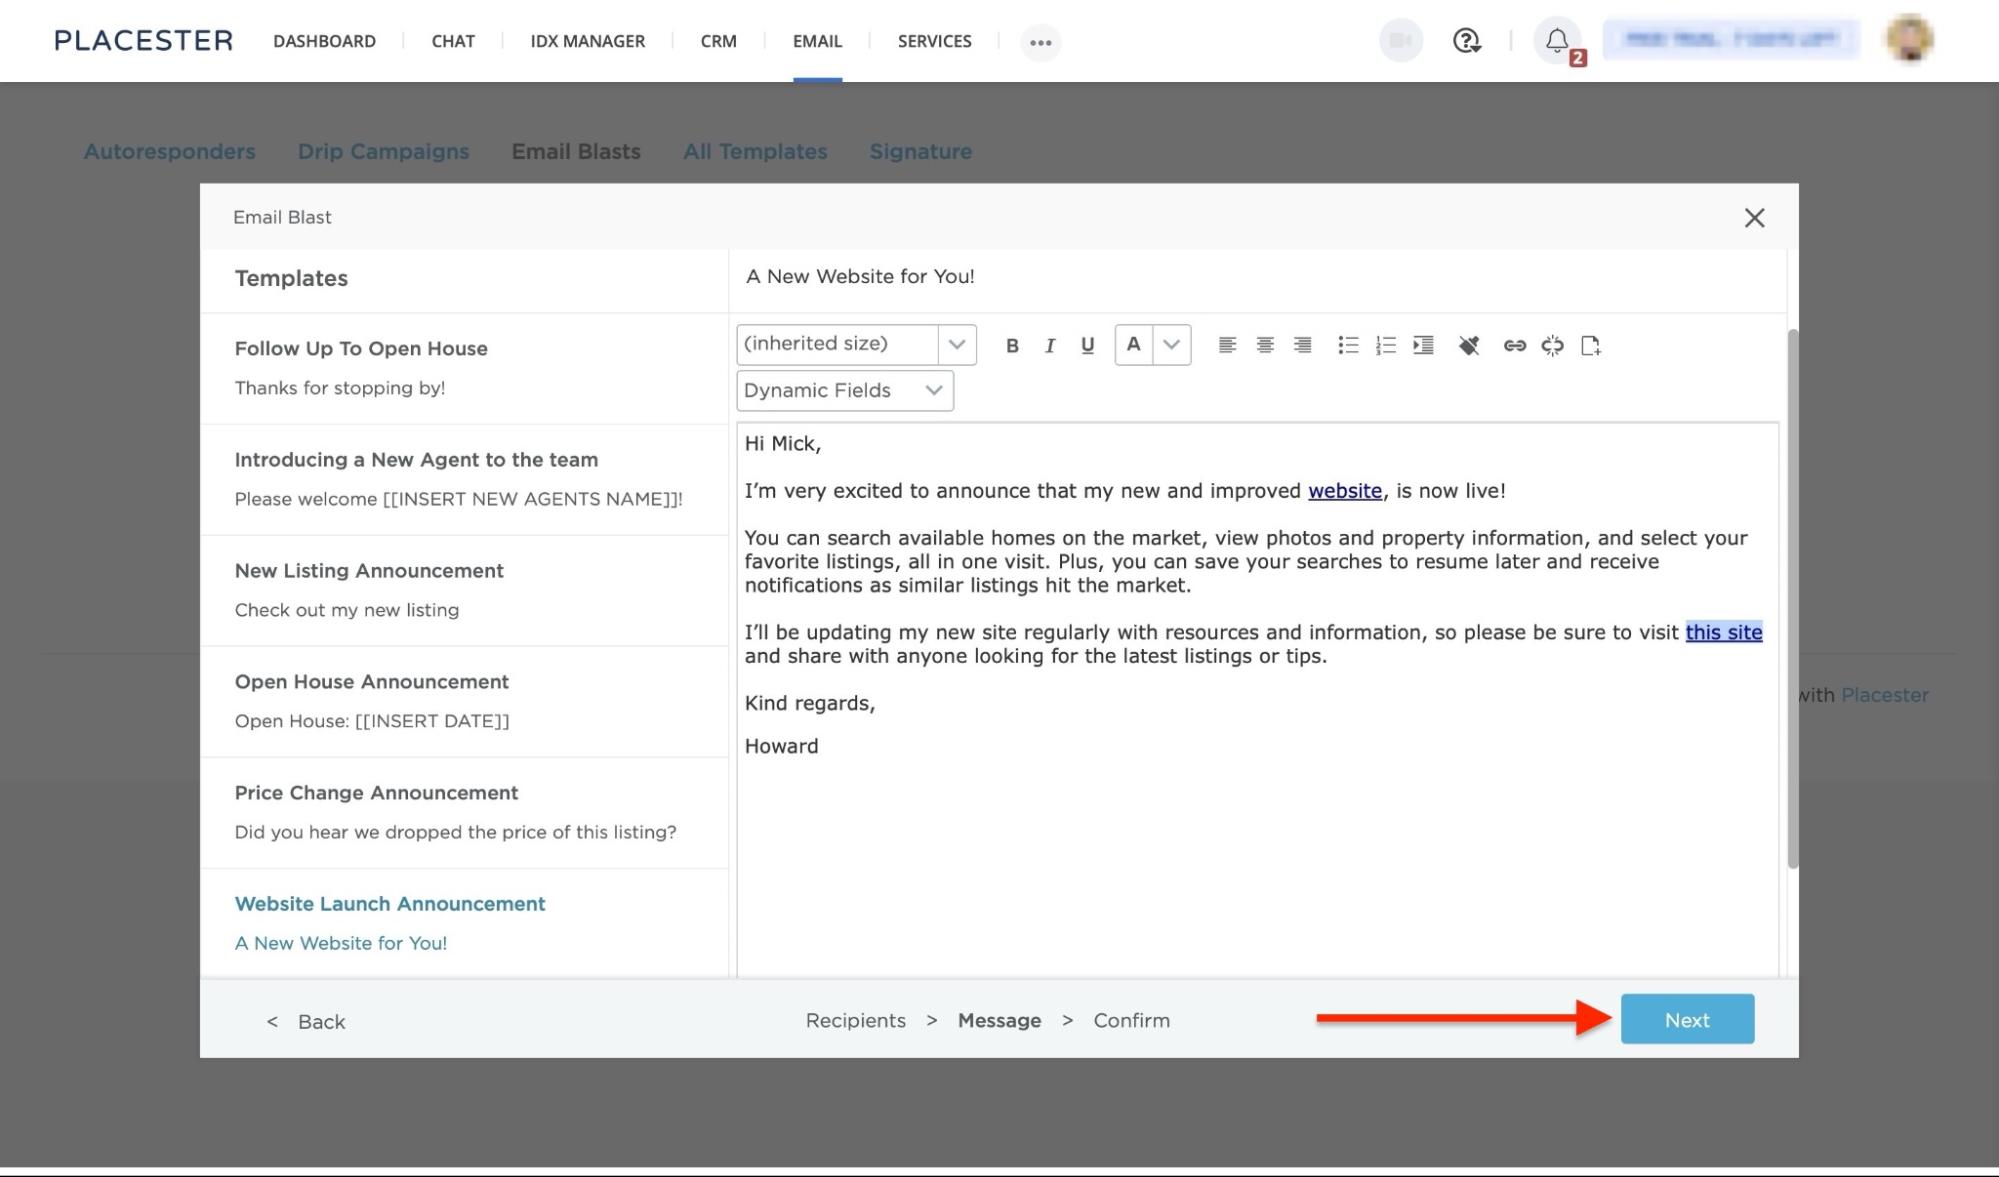Switch to the Drip Campaigns tab
1999x1177 pixels.
click(x=383, y=151)
